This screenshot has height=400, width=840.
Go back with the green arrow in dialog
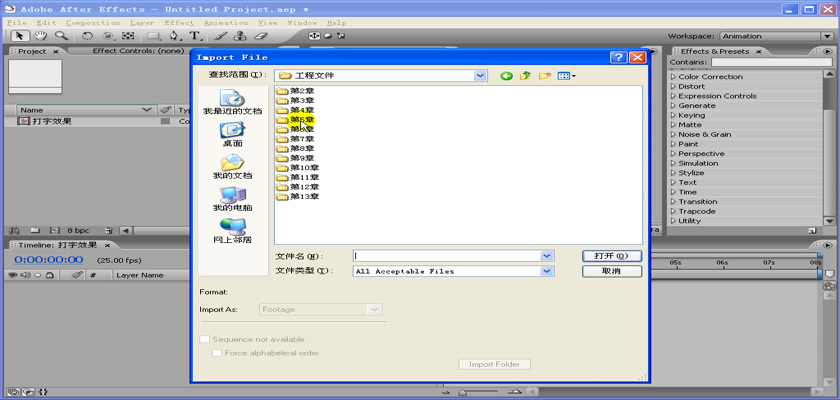point(506,76)
